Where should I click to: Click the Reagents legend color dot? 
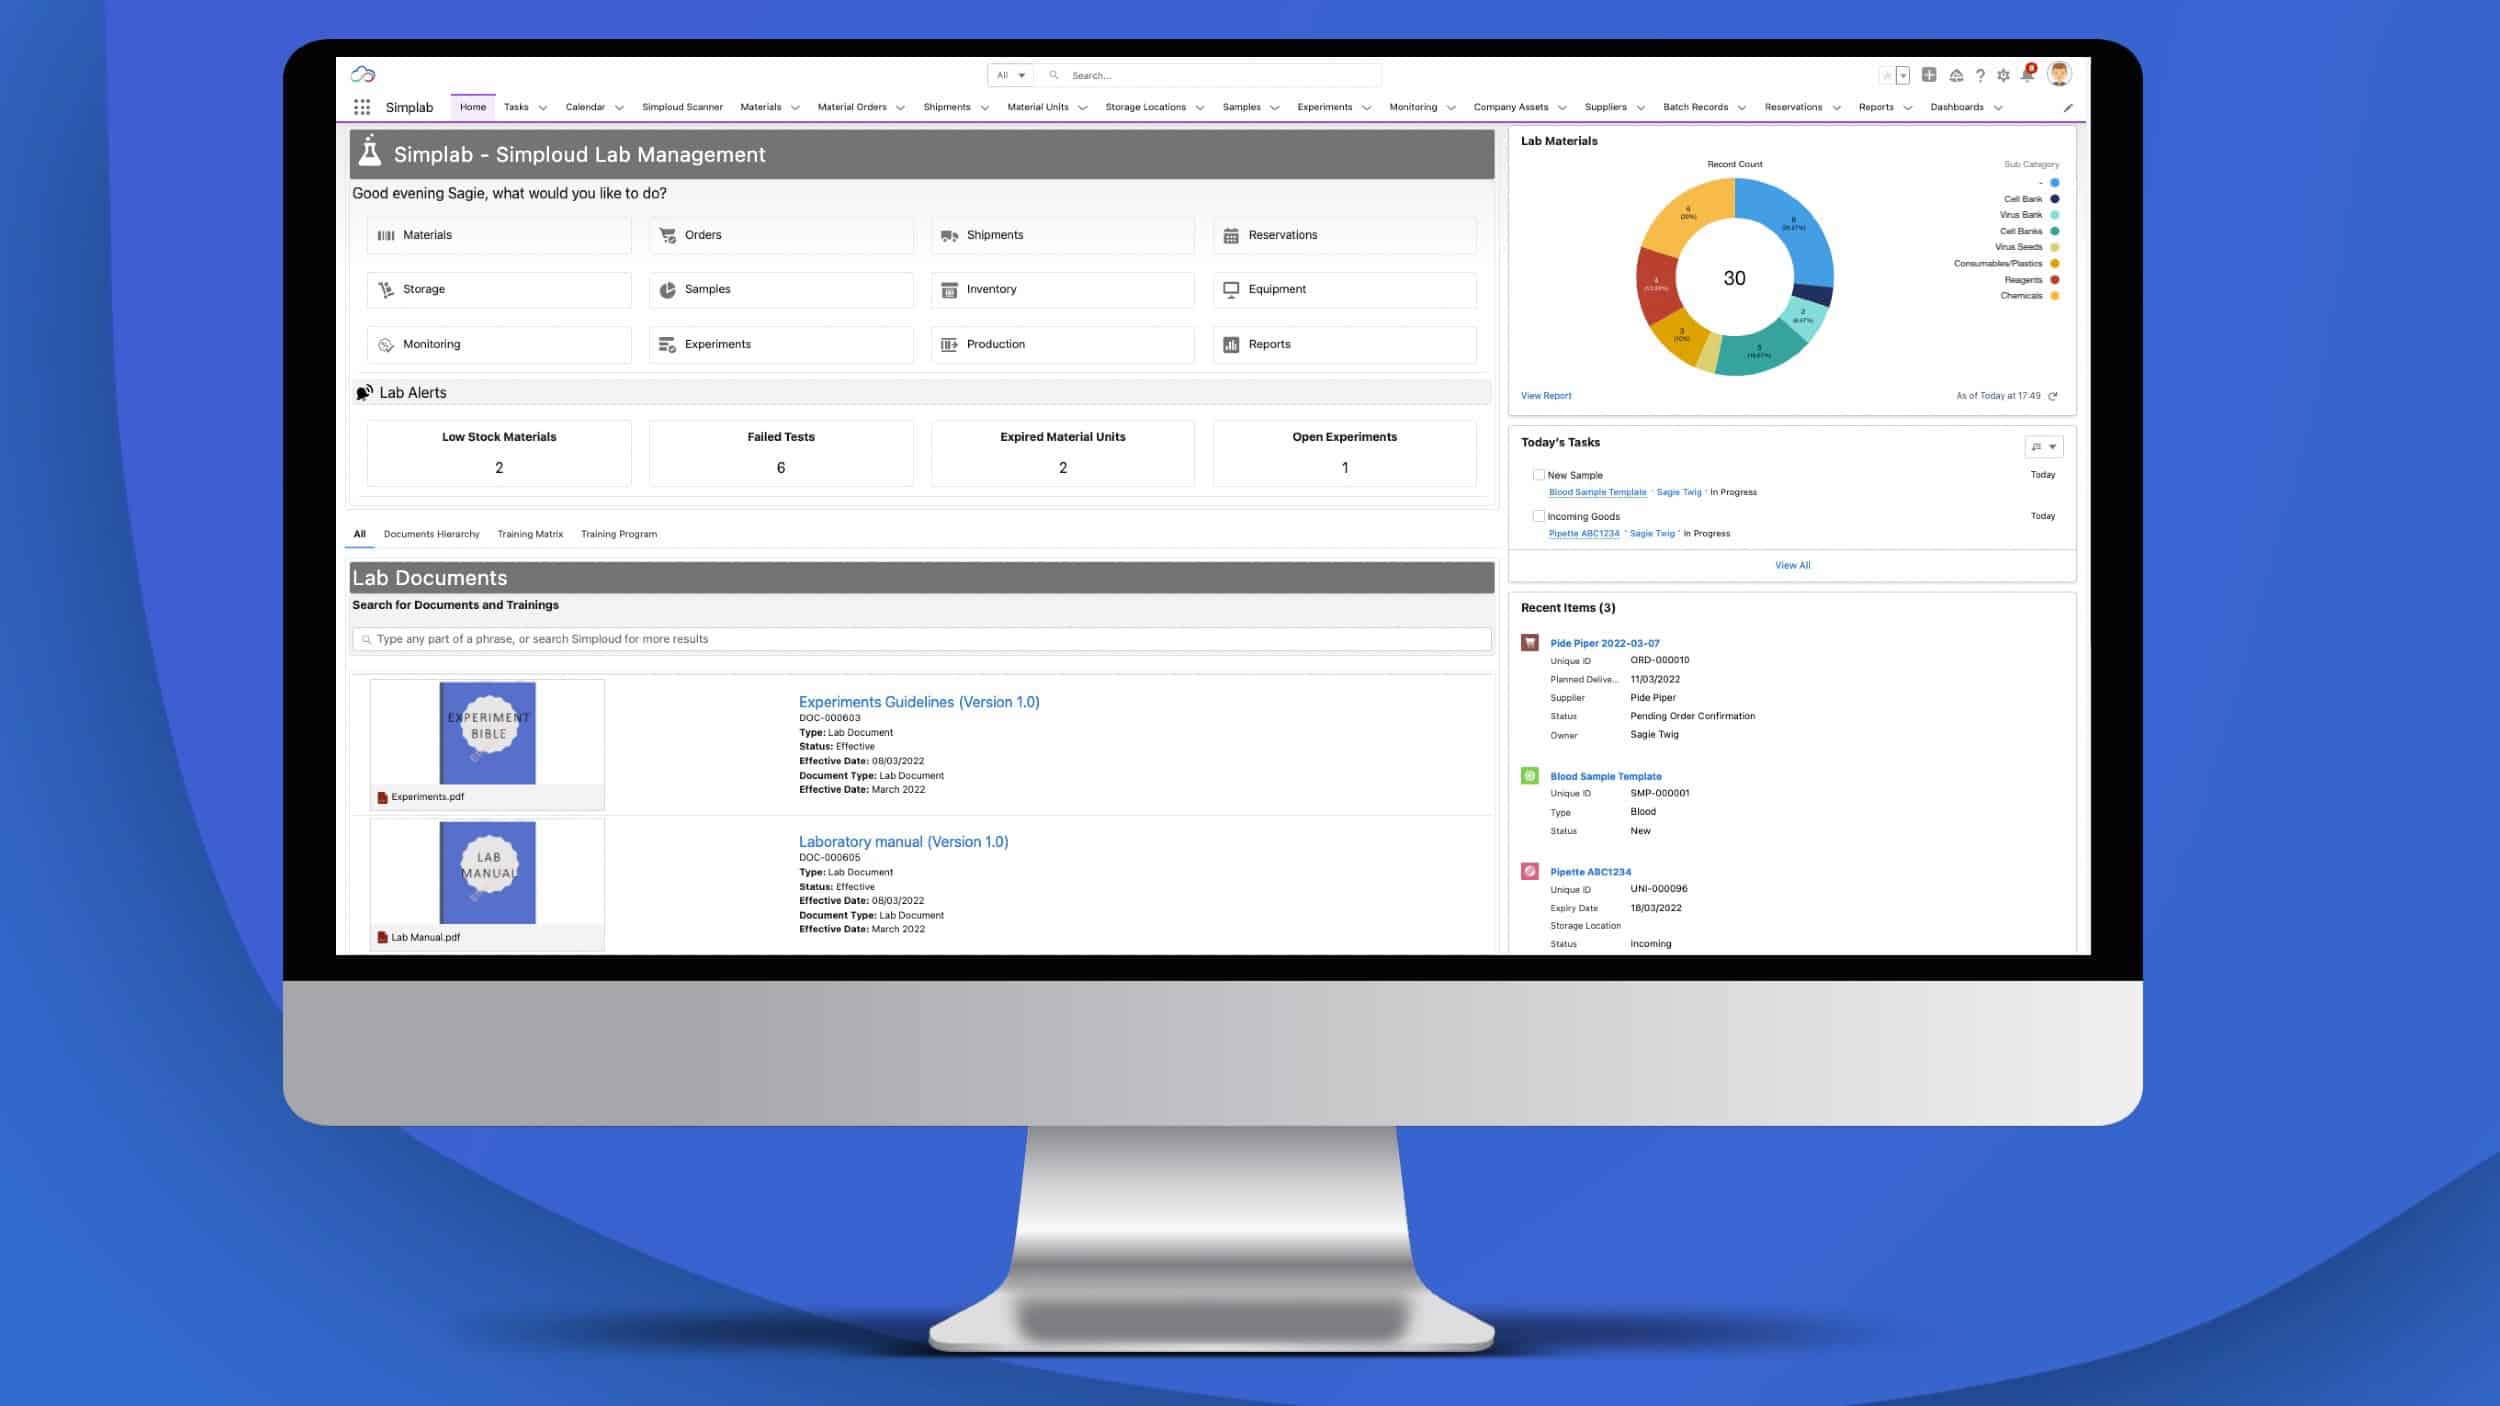tap(2055, 280)
